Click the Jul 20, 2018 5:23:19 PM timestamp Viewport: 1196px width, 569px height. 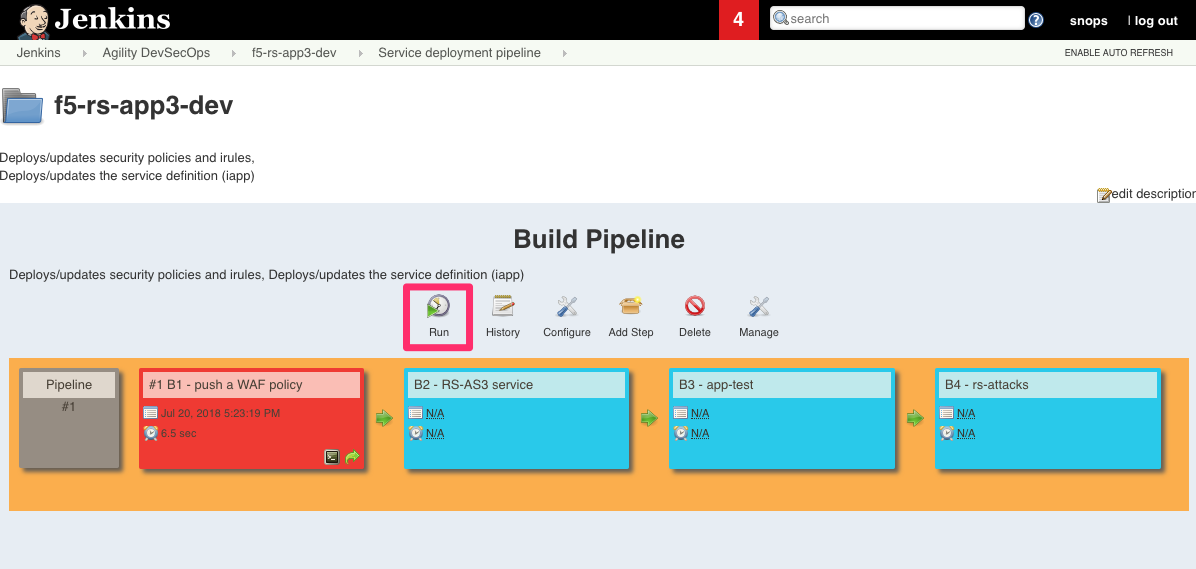click(220, 413)
